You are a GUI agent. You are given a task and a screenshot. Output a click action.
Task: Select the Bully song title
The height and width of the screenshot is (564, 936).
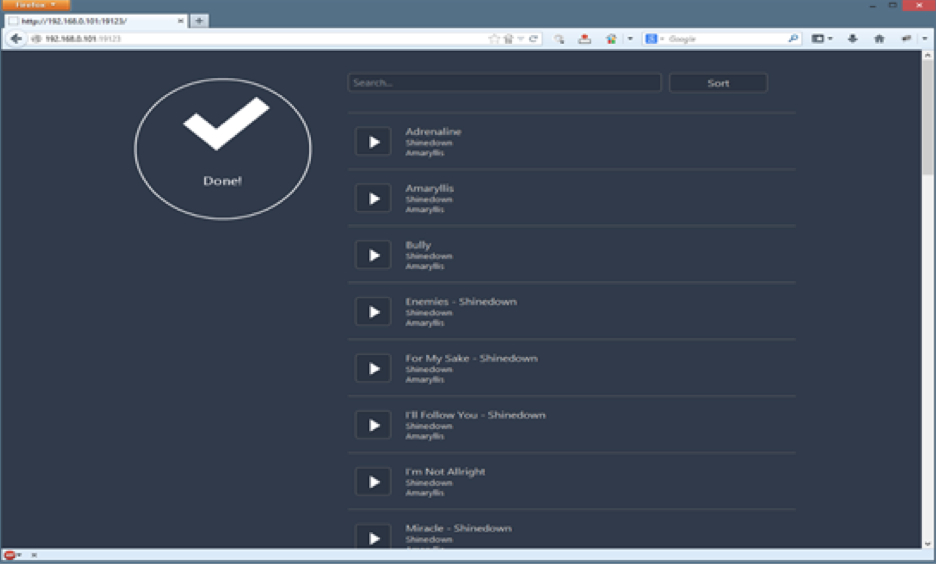[418, 245]
